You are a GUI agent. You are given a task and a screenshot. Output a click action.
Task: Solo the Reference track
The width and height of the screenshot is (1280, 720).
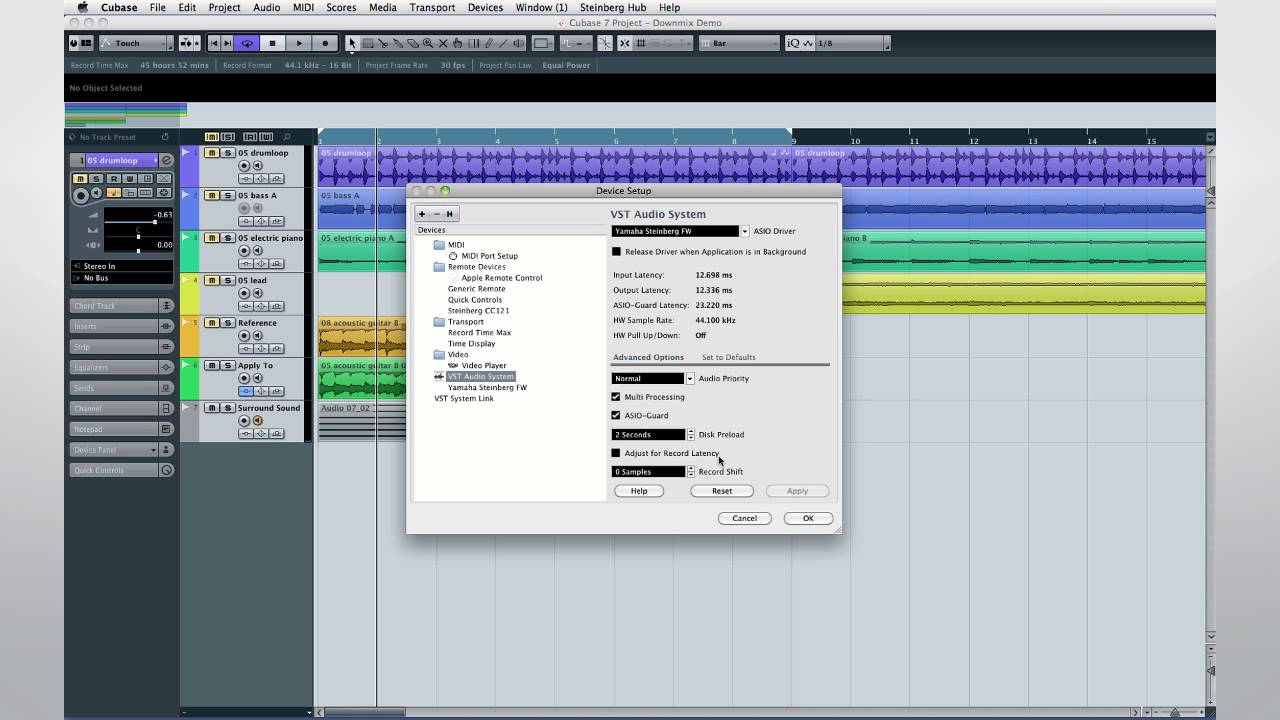[227, 323]
